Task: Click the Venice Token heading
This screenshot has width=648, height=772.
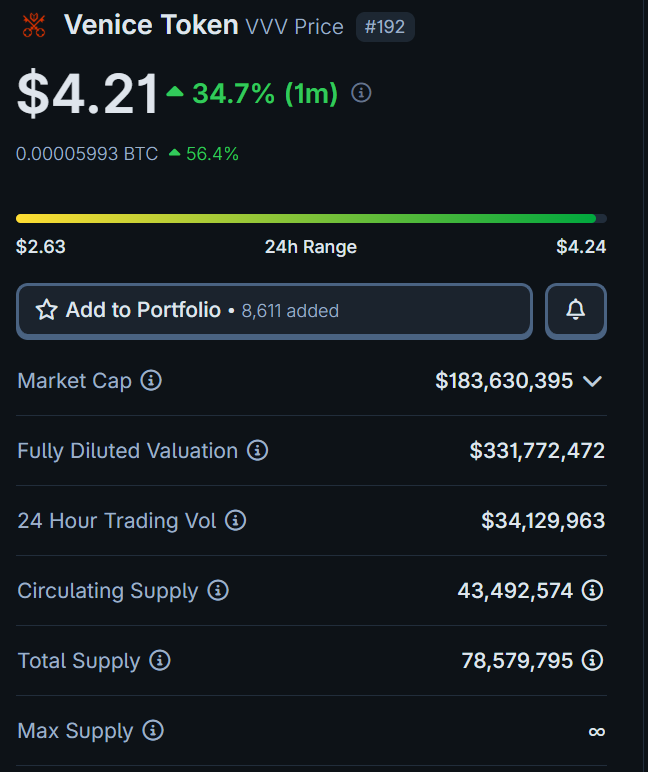Action: pyautogui.click(x=151, y=25)
